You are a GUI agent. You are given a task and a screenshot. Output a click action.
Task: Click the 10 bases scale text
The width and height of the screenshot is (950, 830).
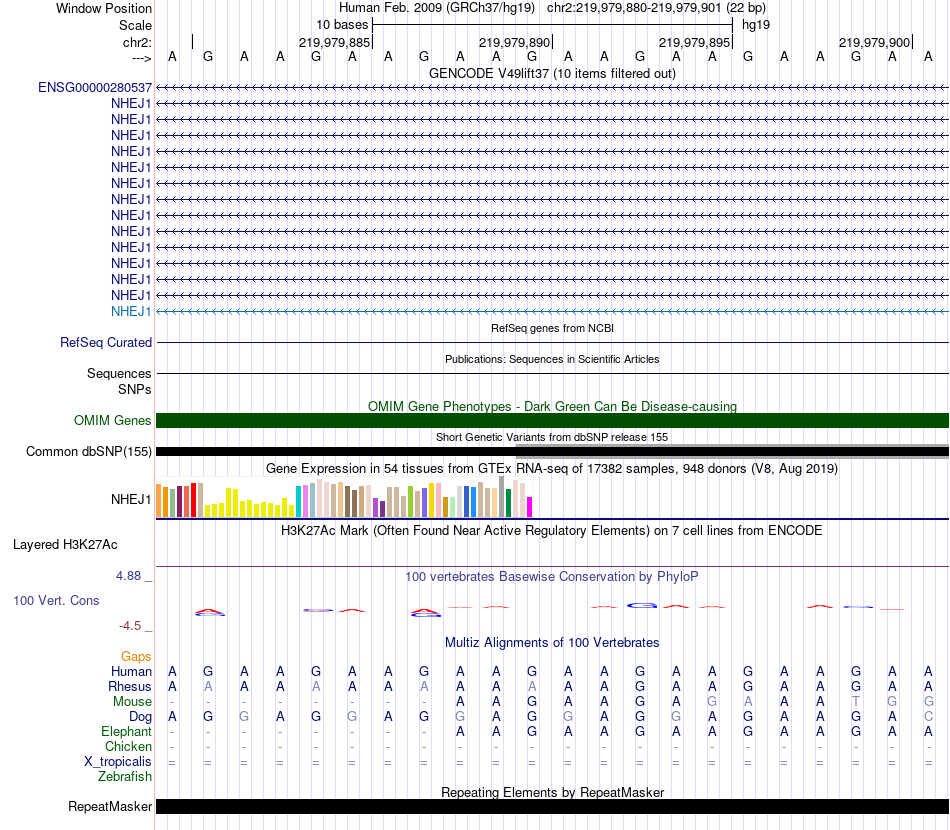coord(342,25)
